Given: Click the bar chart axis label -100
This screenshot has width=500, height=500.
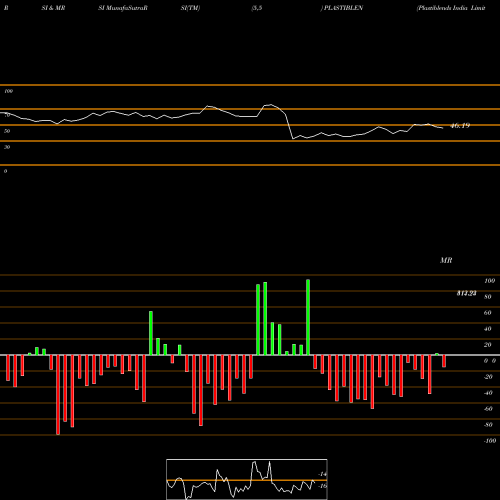Looking at the screenshot, I should (490, 441).
